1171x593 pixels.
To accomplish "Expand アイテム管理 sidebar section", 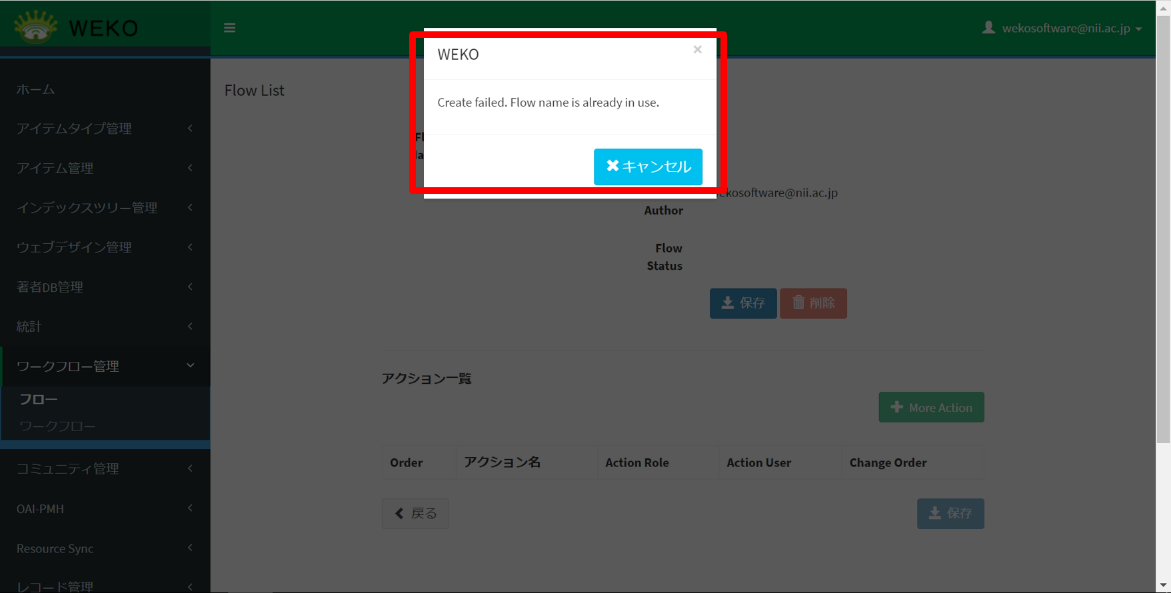I will [104, 168].
